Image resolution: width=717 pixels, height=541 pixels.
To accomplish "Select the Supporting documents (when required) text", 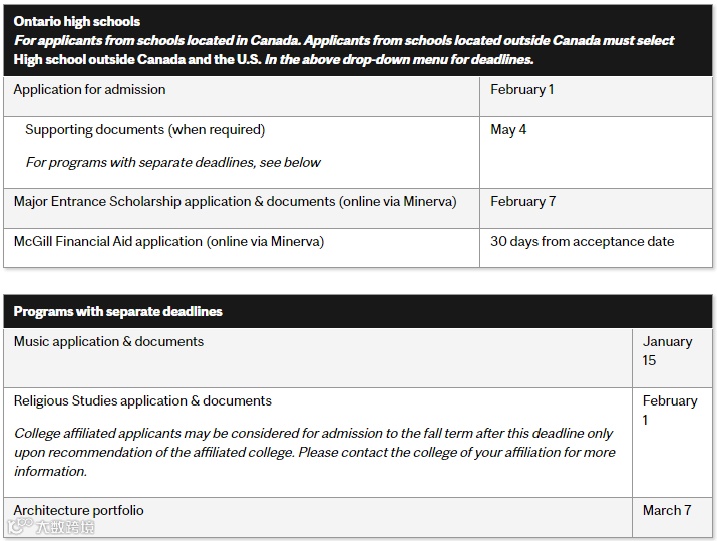I will (145, 129).
